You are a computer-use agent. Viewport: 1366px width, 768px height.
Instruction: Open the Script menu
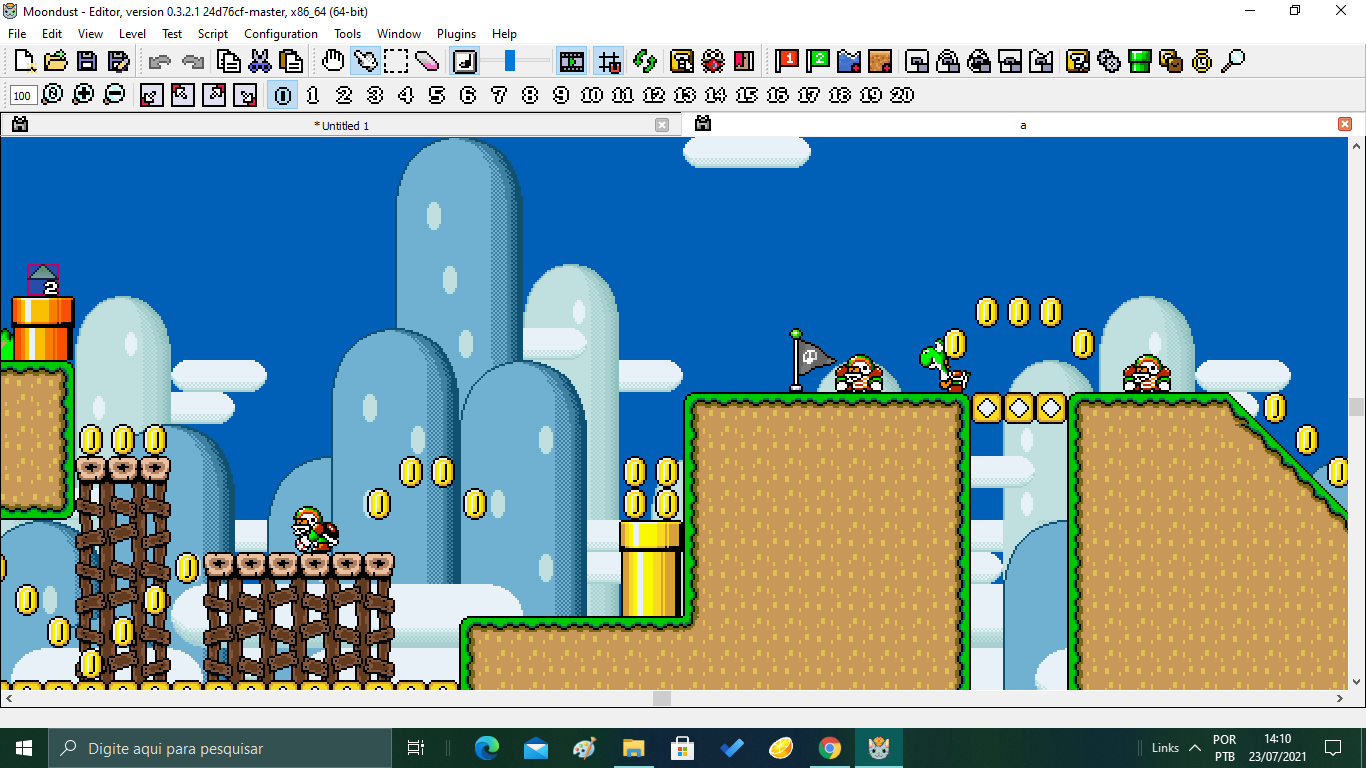(213, 33)
